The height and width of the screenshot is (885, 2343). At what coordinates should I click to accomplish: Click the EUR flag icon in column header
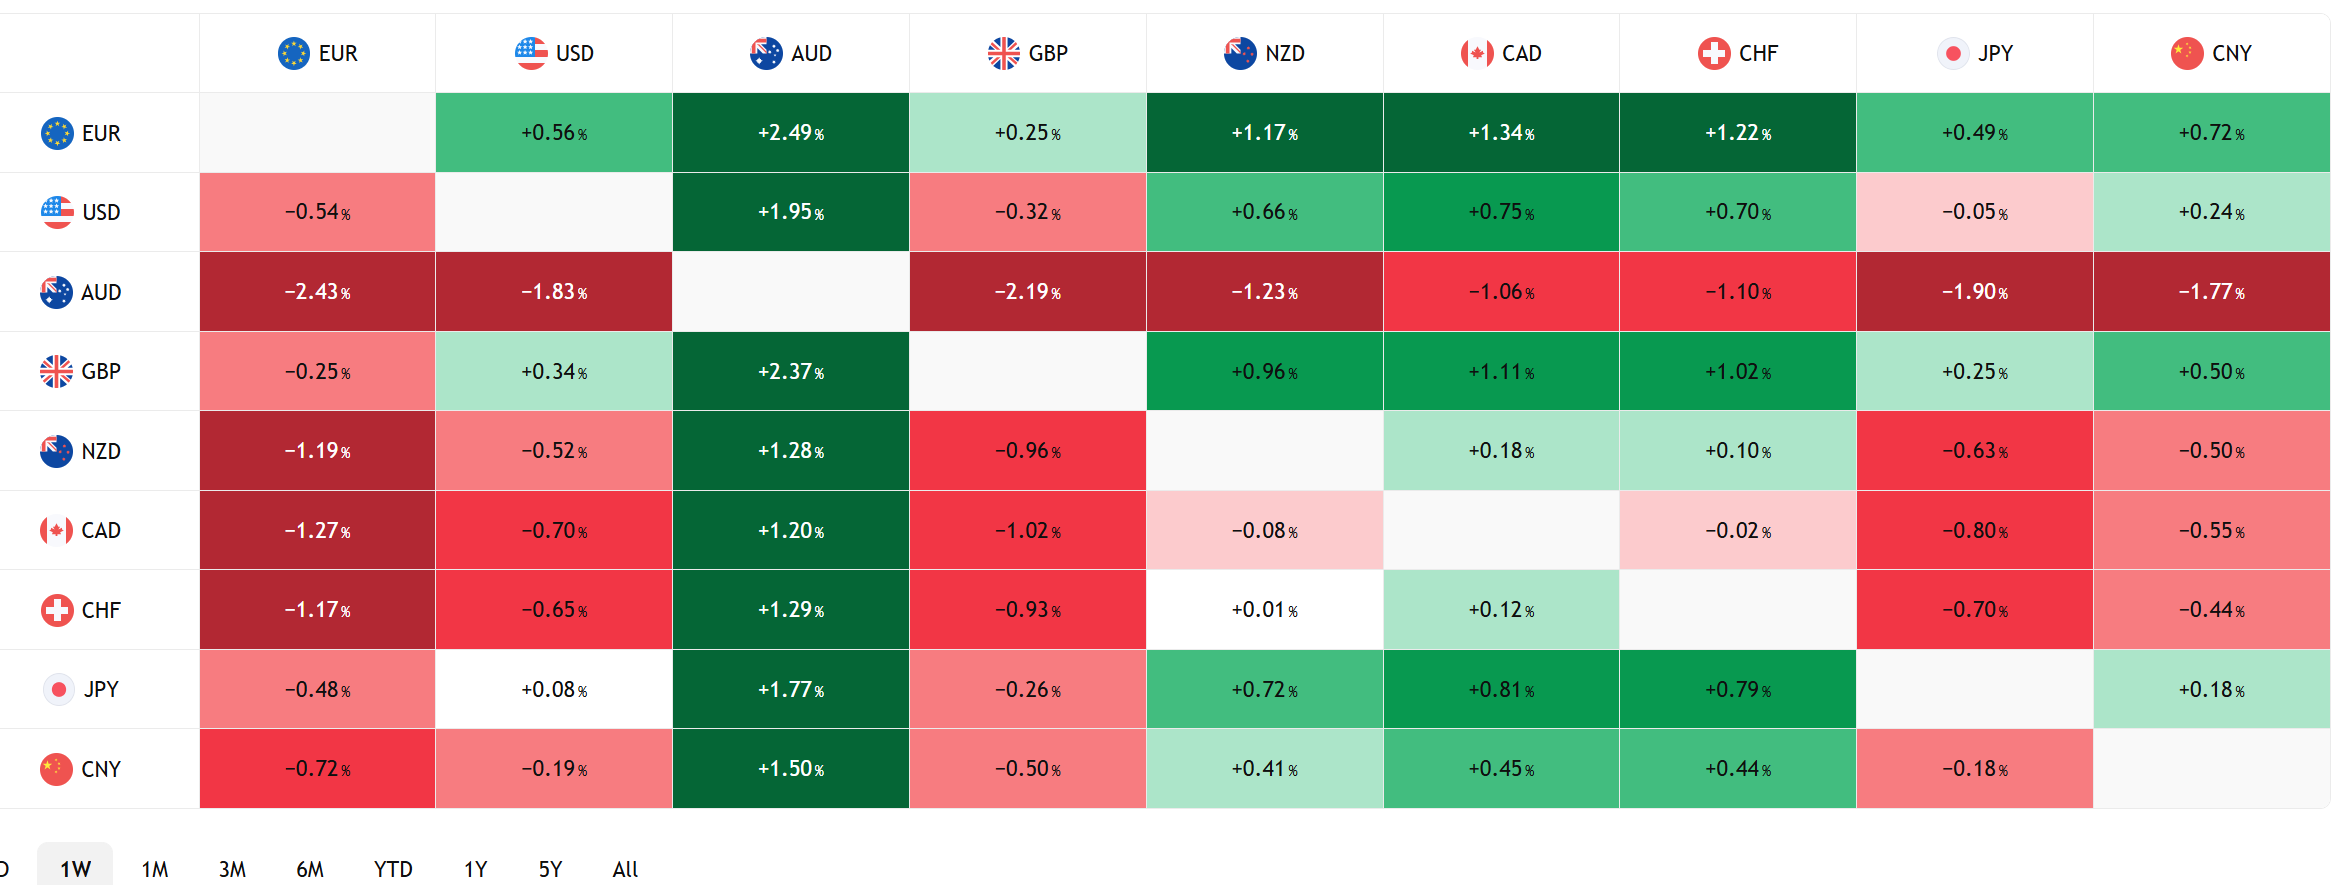pyautogui.click(x=293, y=53)
